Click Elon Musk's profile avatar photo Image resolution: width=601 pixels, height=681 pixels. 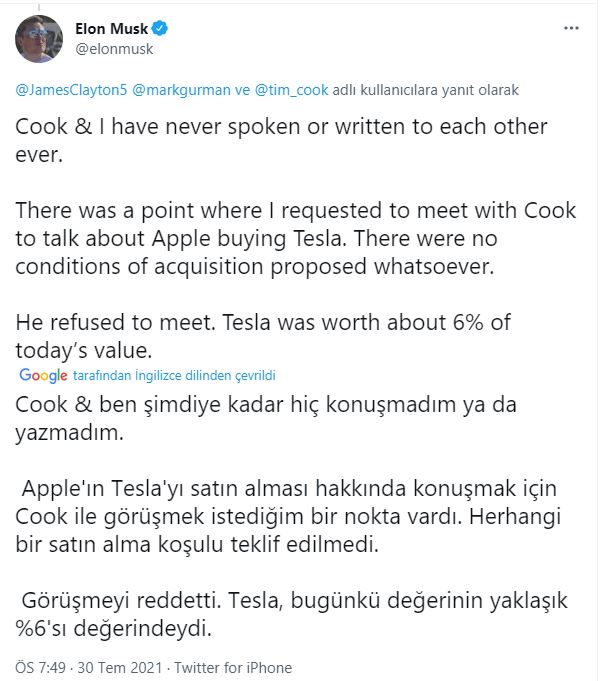39,38
